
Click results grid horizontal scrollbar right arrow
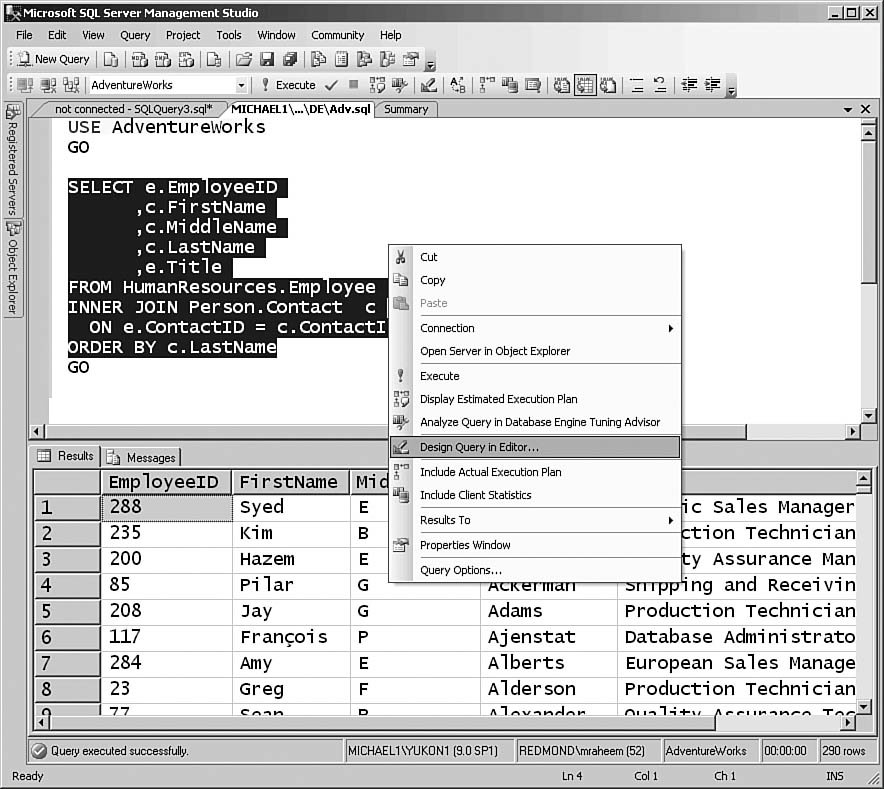point(848,722)
